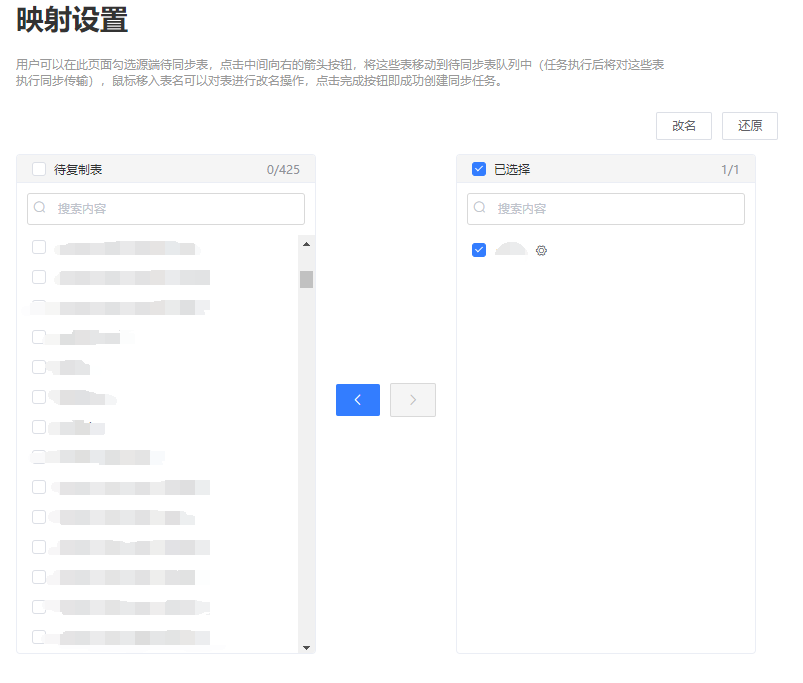Click the 还原 restore button

click(x=749, y=126)
